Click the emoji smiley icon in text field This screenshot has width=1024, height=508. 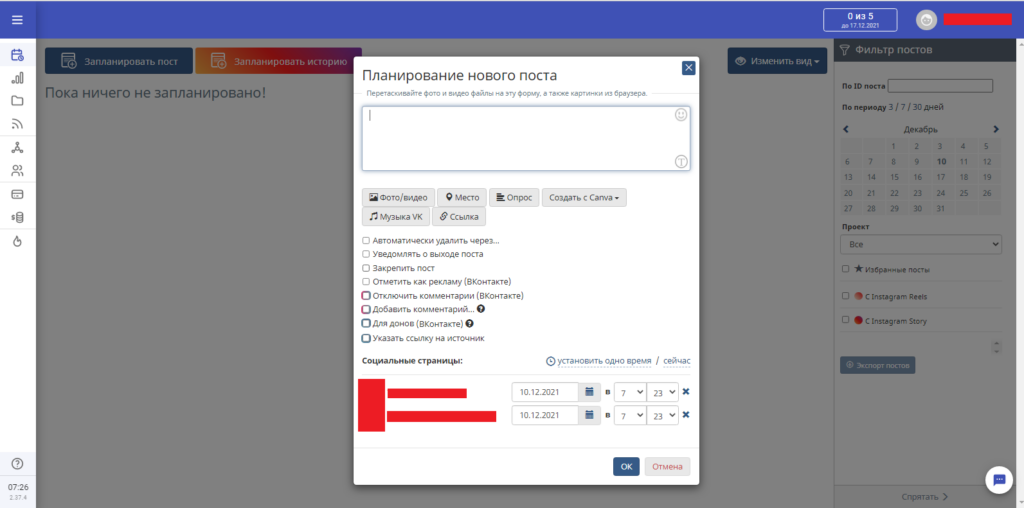(681, 116)
